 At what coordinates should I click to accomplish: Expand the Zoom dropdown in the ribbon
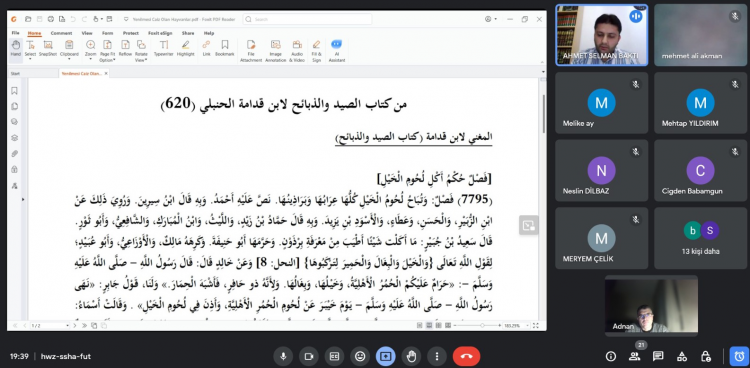91,51
